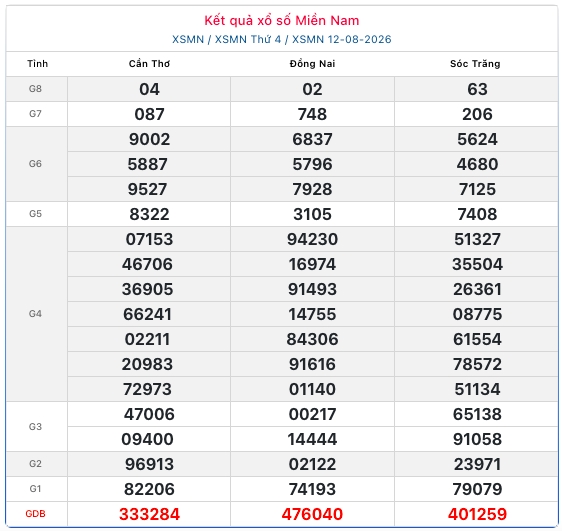Select G4 number 61554

coord(477,339)
